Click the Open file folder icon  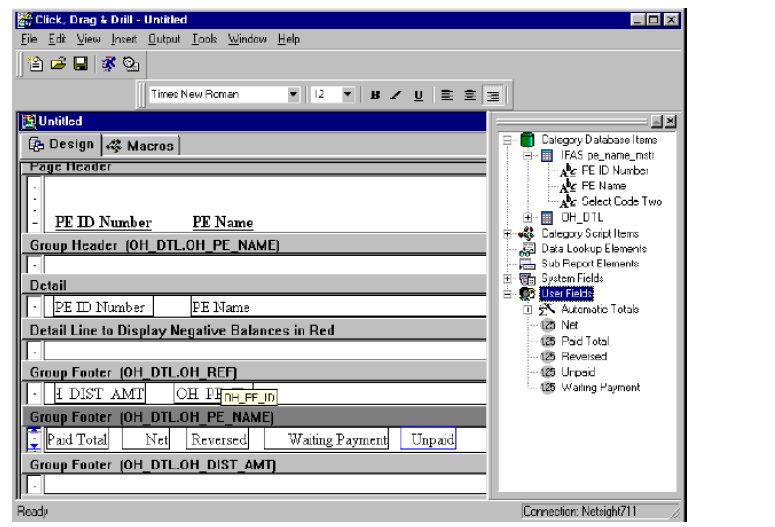[x=58, y=64]
